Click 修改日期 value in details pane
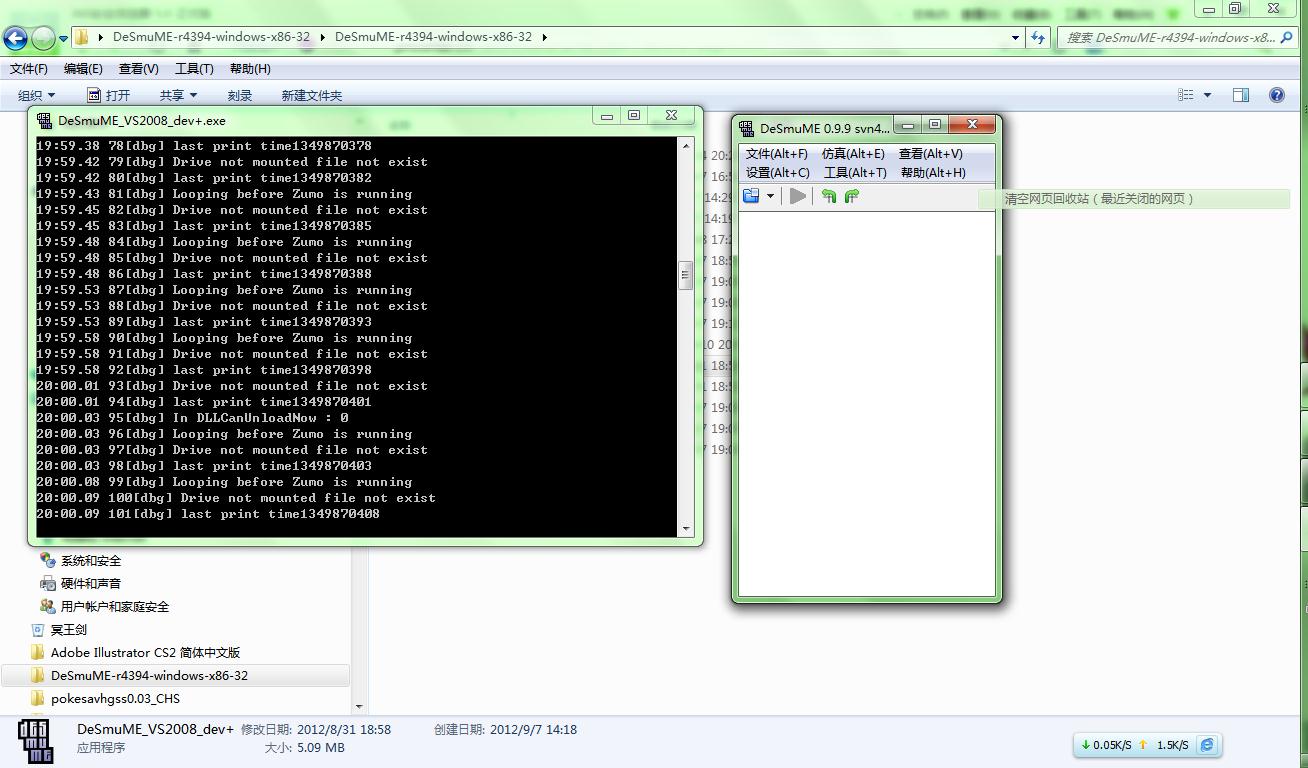 coord(342,730)
